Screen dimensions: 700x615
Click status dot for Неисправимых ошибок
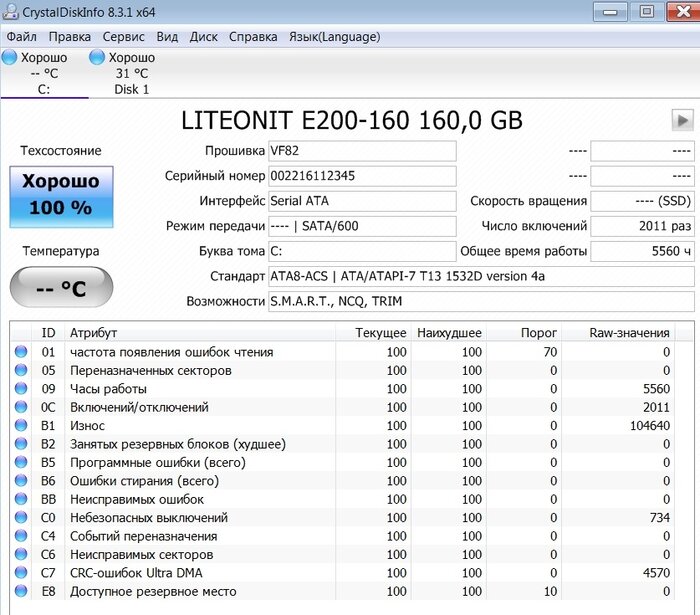[x=21, y=499]
